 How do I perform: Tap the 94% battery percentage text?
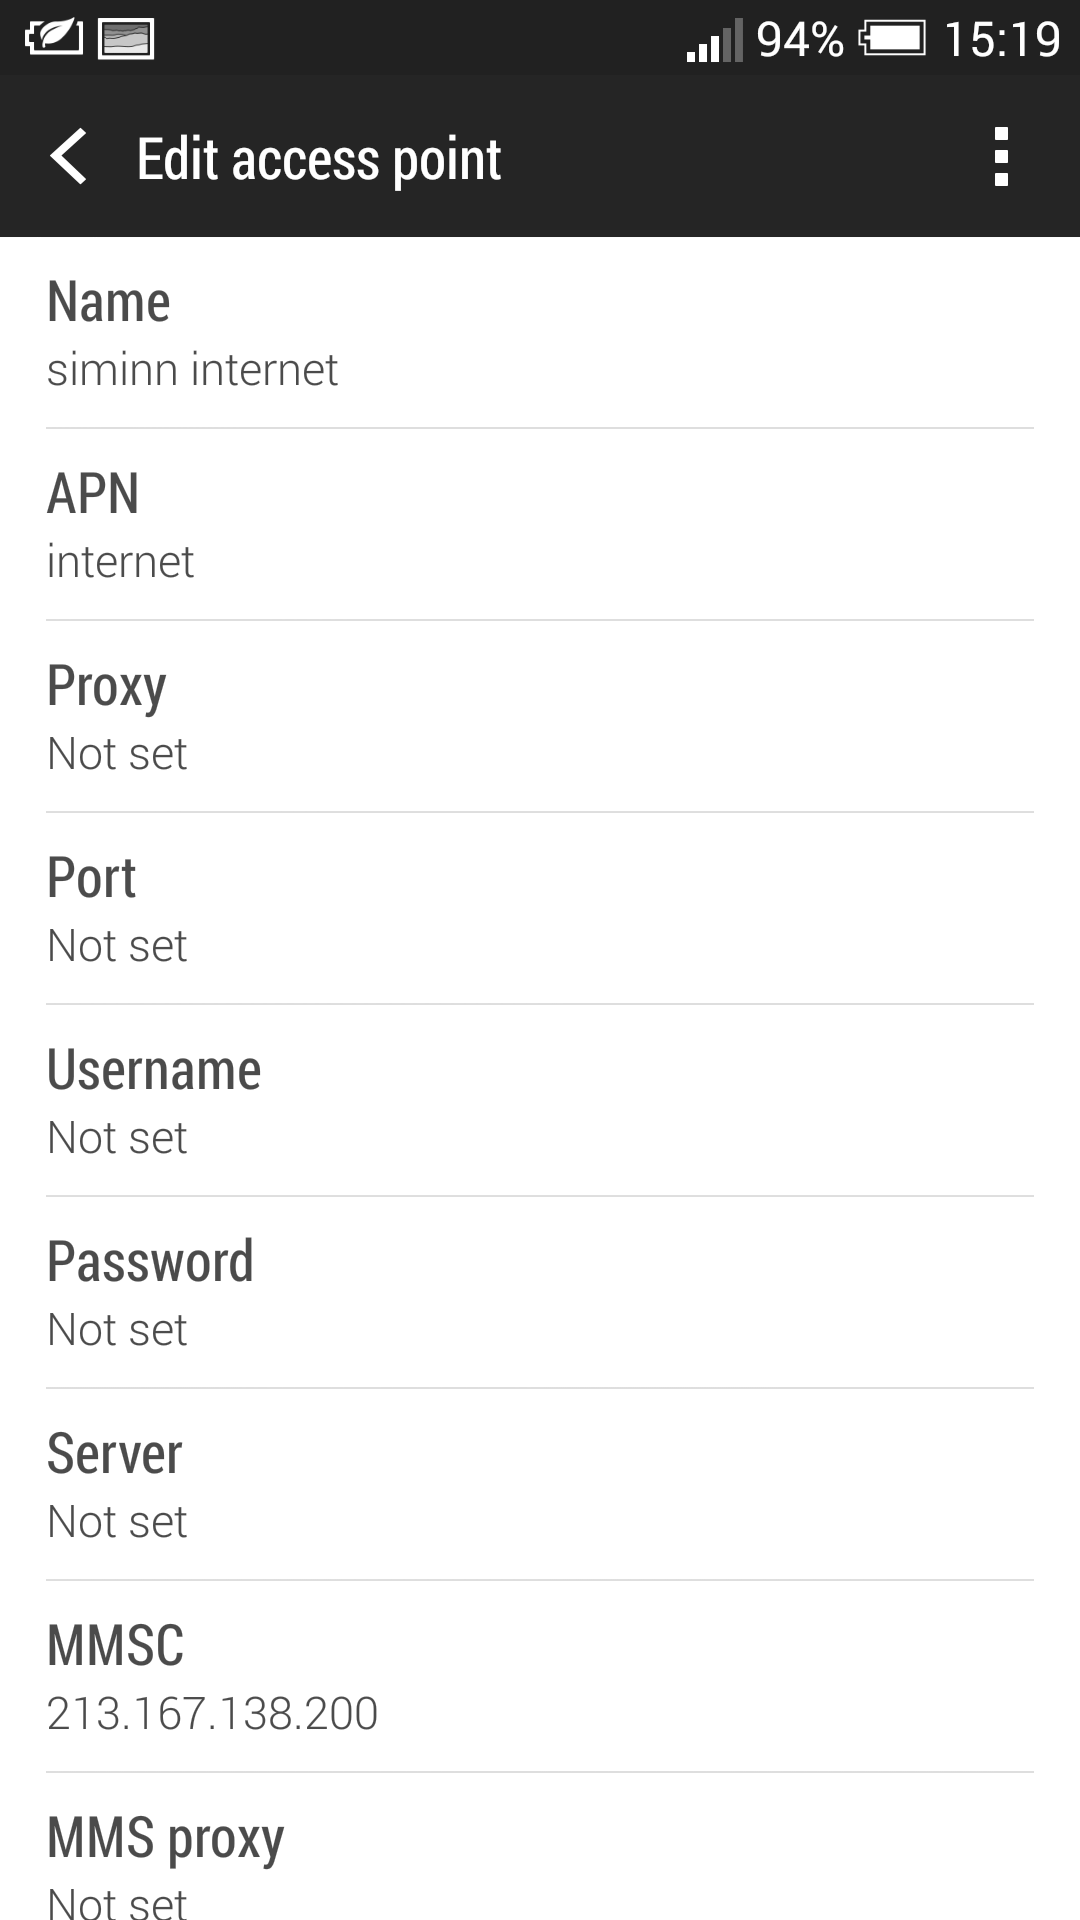coord(800,40)
